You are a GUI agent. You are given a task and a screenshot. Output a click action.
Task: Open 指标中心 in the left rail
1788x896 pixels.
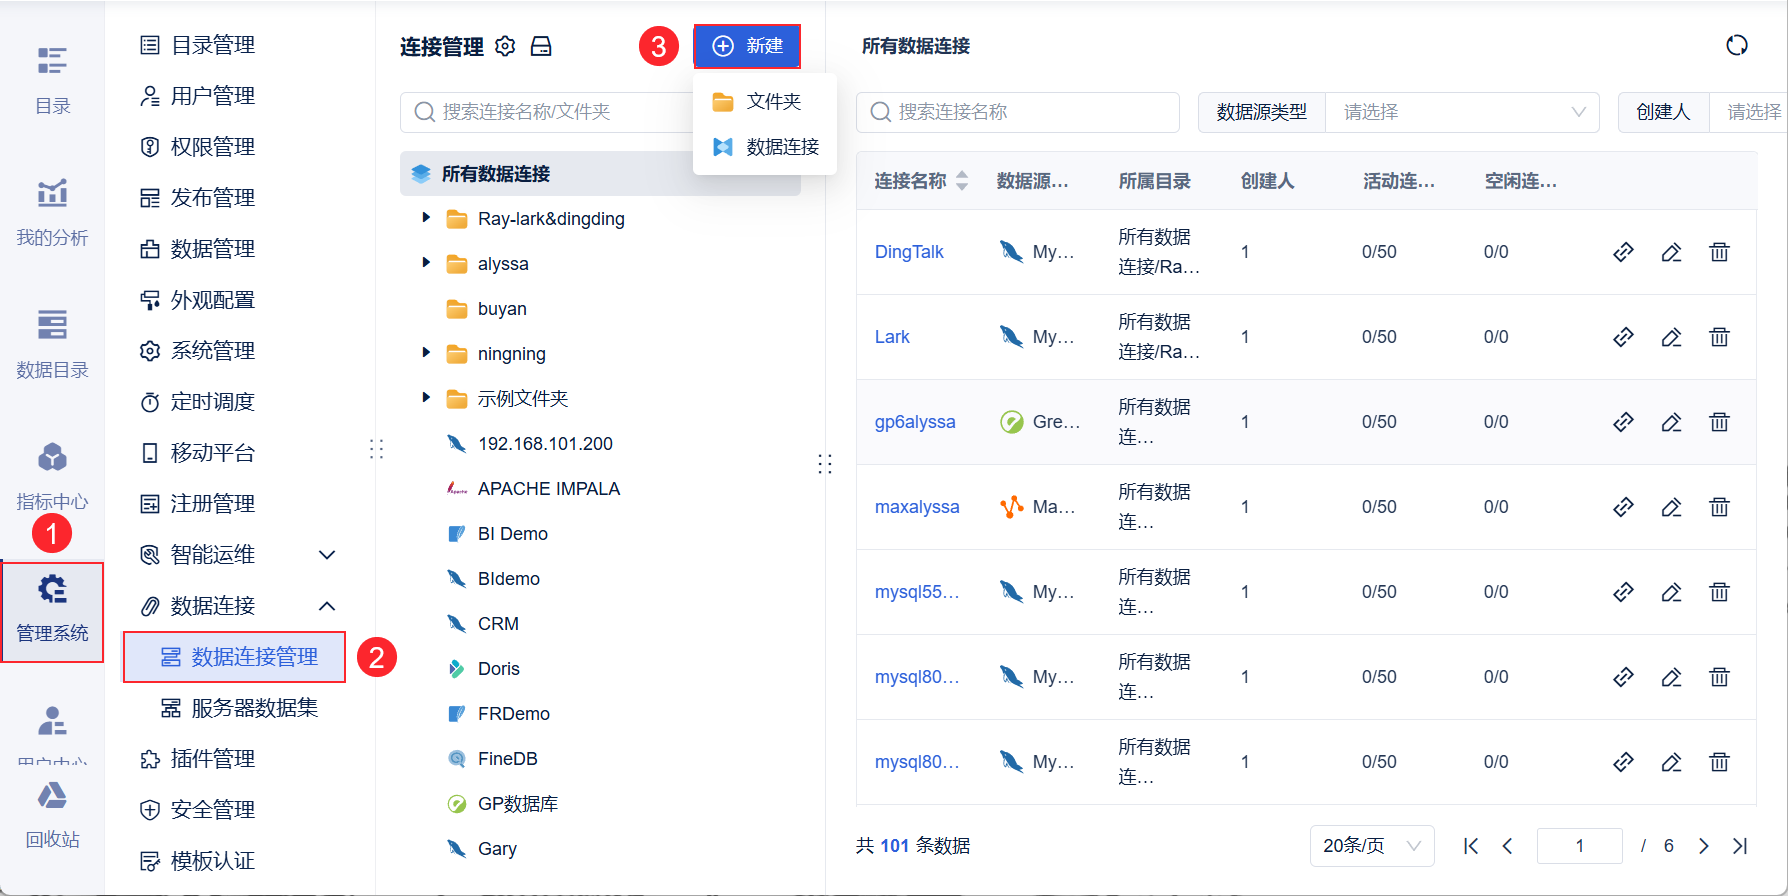[x=52, y=476]
